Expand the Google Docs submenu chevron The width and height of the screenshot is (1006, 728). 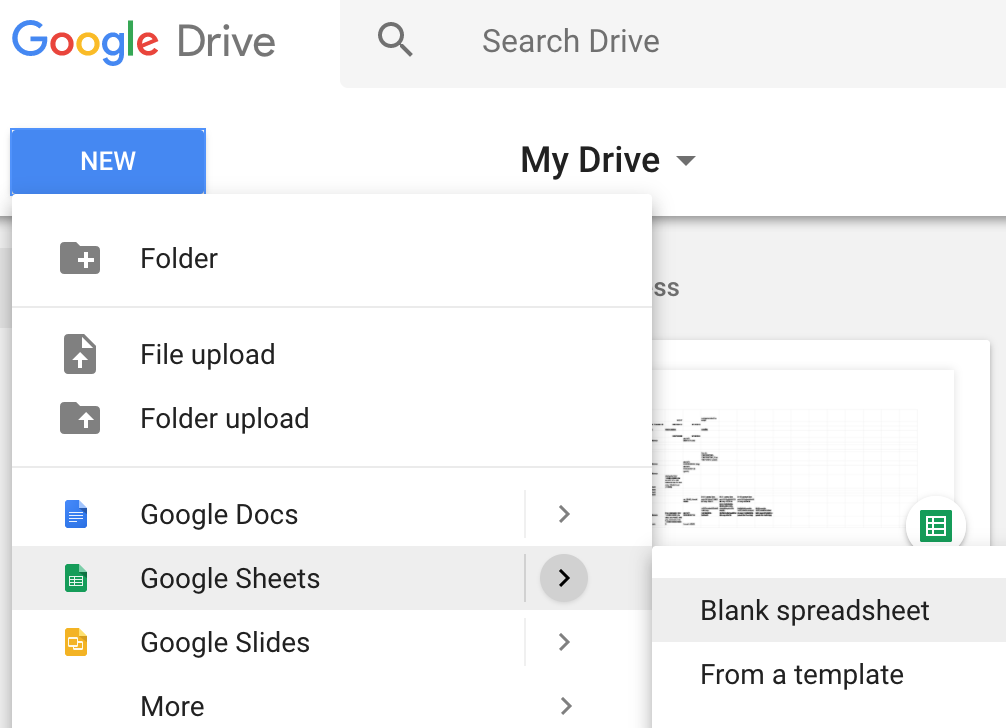pos(564,514)
